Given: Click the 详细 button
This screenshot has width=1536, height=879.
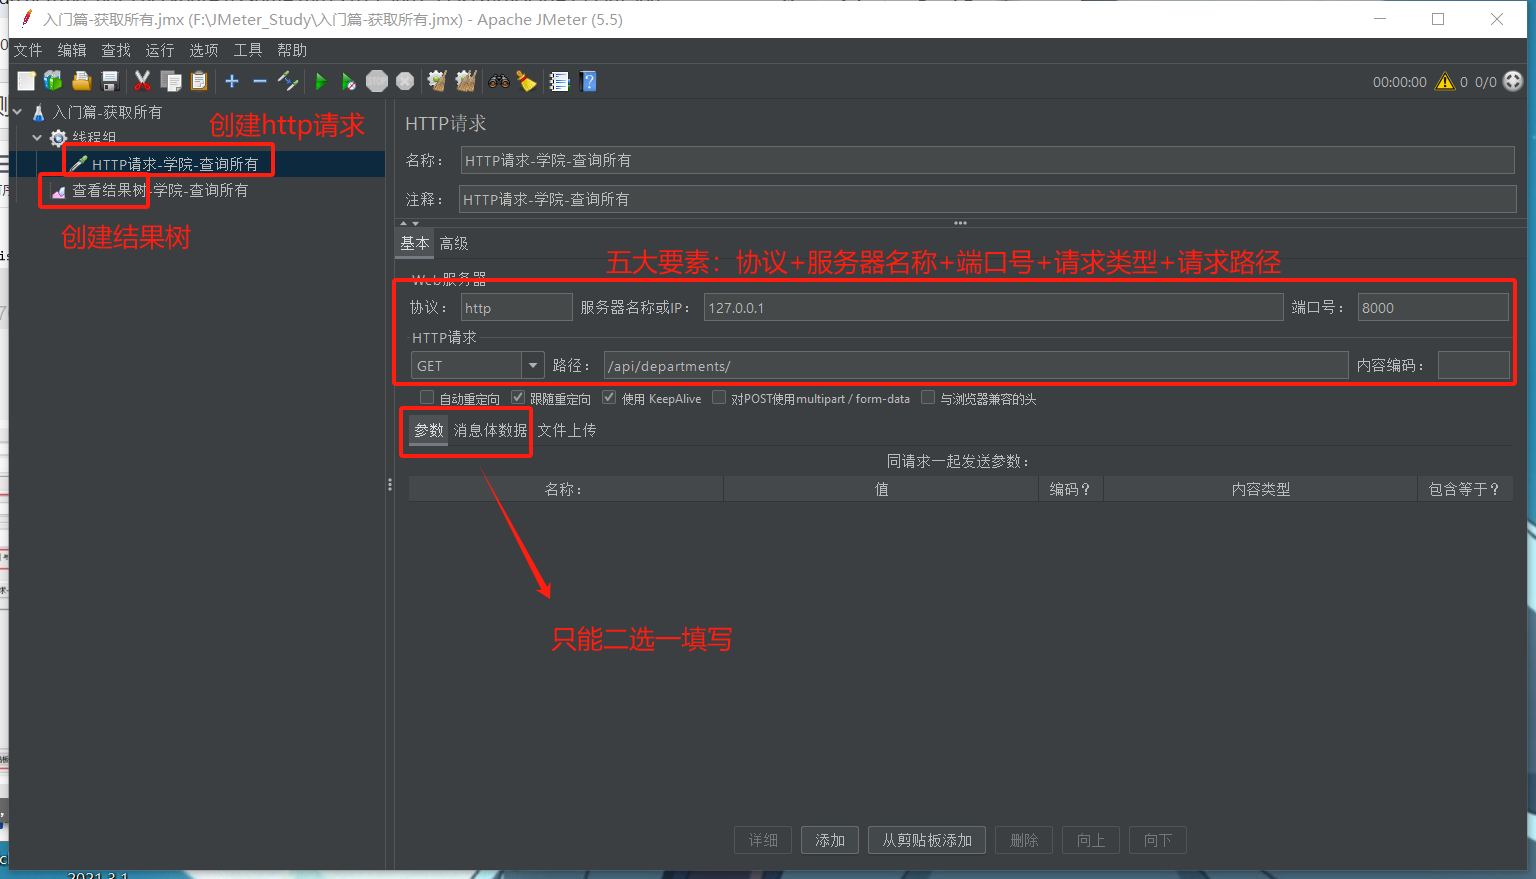Looking at the screenshot, I should (x=763, y=840).
